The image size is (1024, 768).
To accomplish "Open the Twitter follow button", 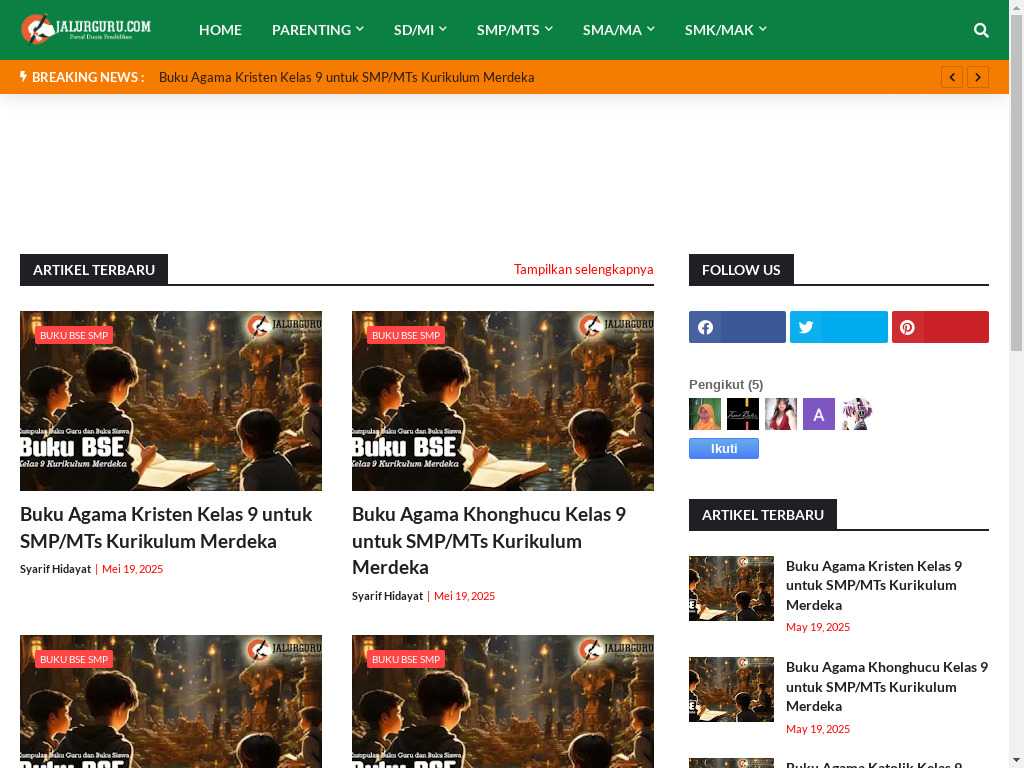I will 839,327.
